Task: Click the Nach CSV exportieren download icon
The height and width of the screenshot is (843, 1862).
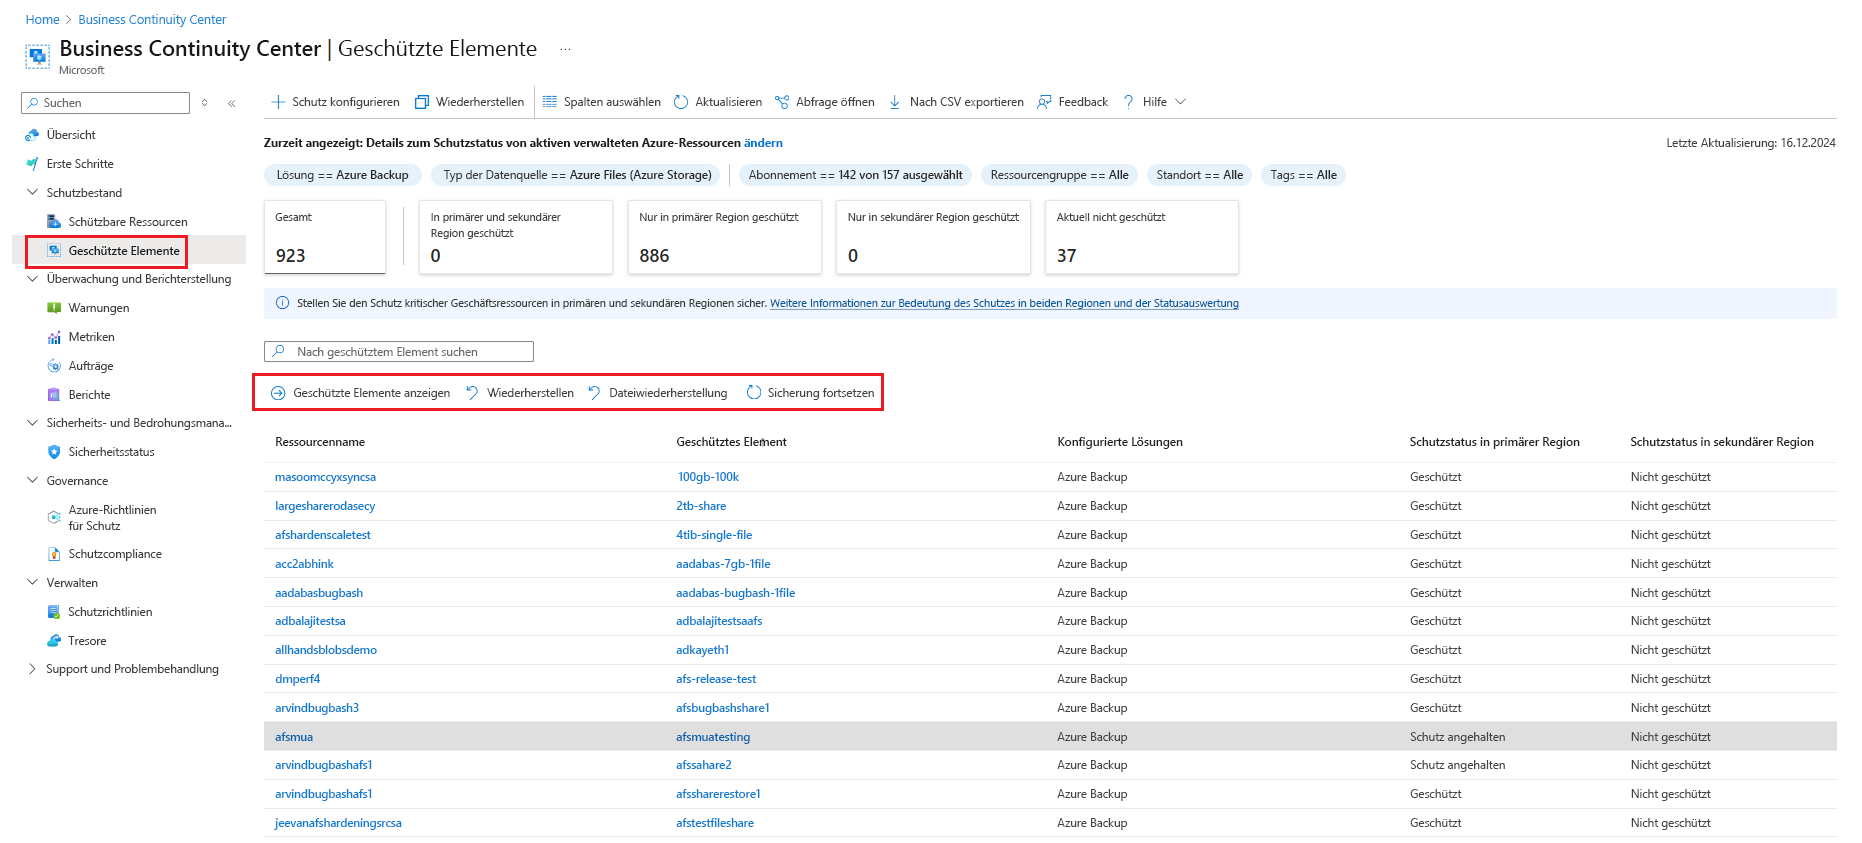Action: tap(895, 102)
